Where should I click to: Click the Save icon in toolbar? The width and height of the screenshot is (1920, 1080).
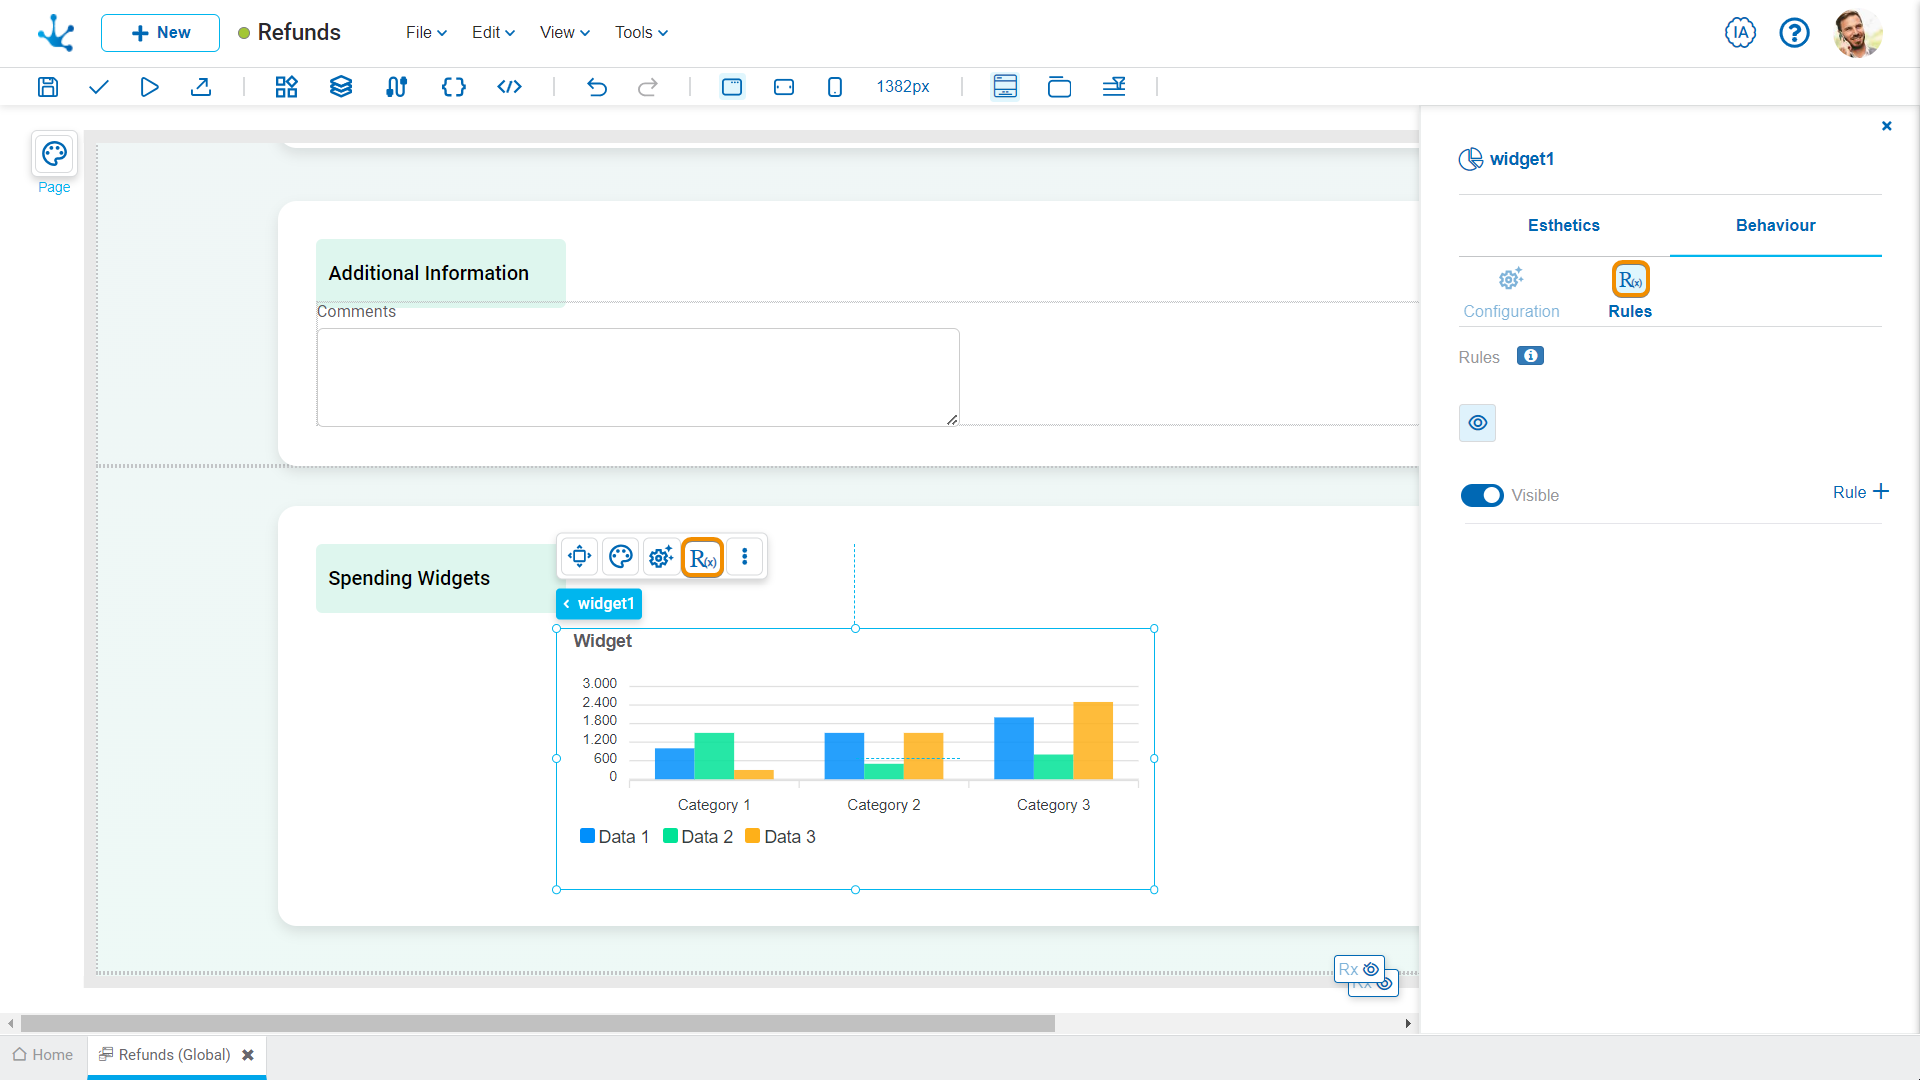(x=48, y=87)
